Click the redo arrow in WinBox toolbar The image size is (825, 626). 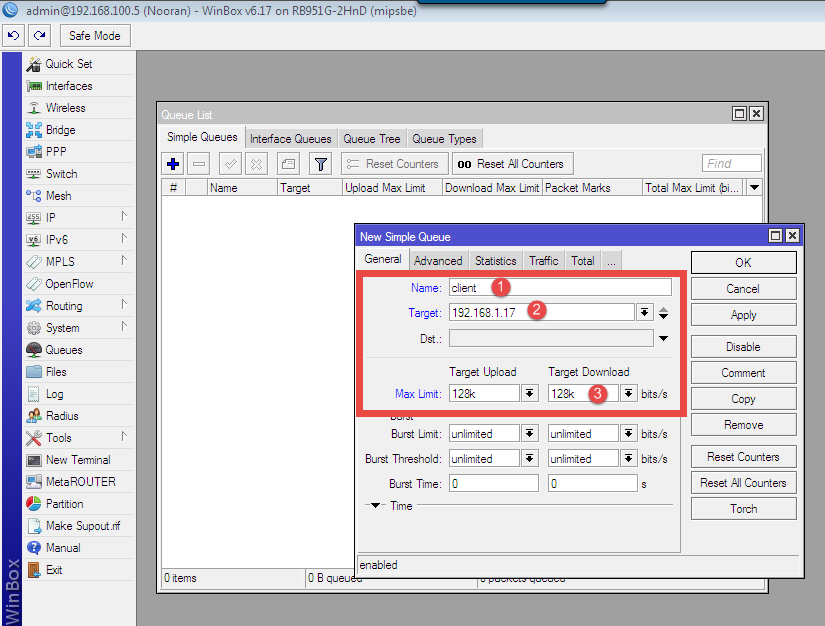40,36
